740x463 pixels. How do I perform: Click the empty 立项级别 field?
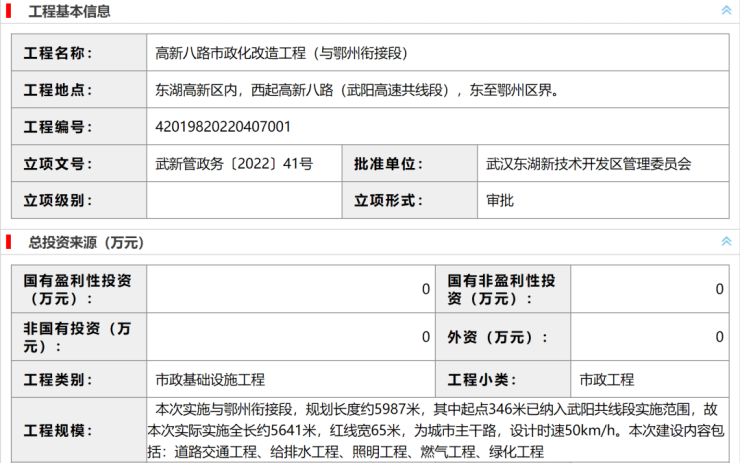click(243, 200)
